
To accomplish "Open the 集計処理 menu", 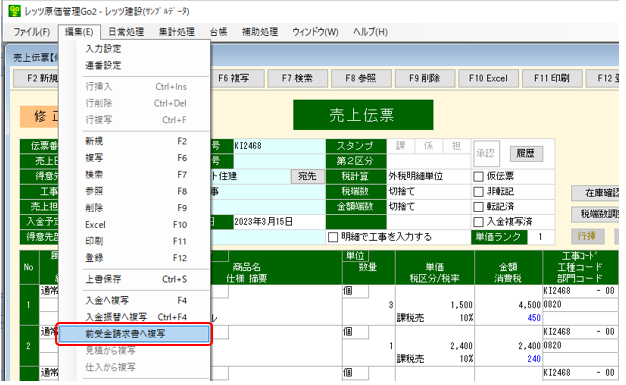I will [x=176, y=32].
